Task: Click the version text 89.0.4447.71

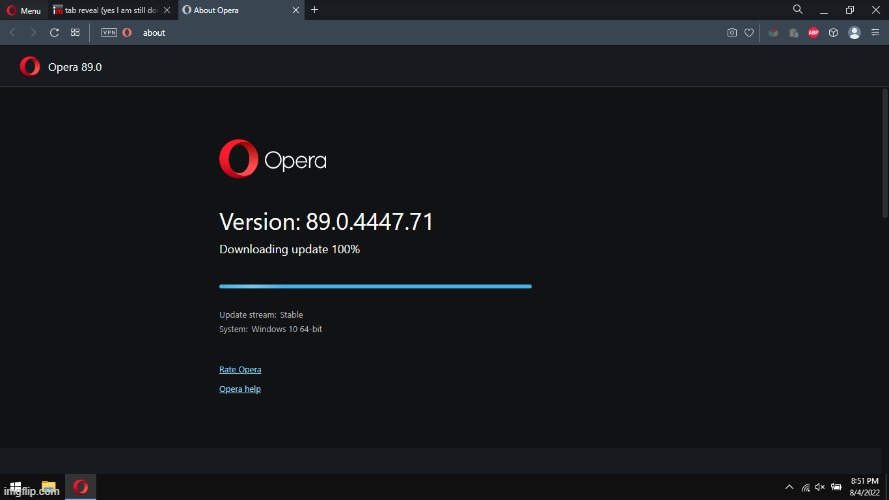Action: coord(369,222)
